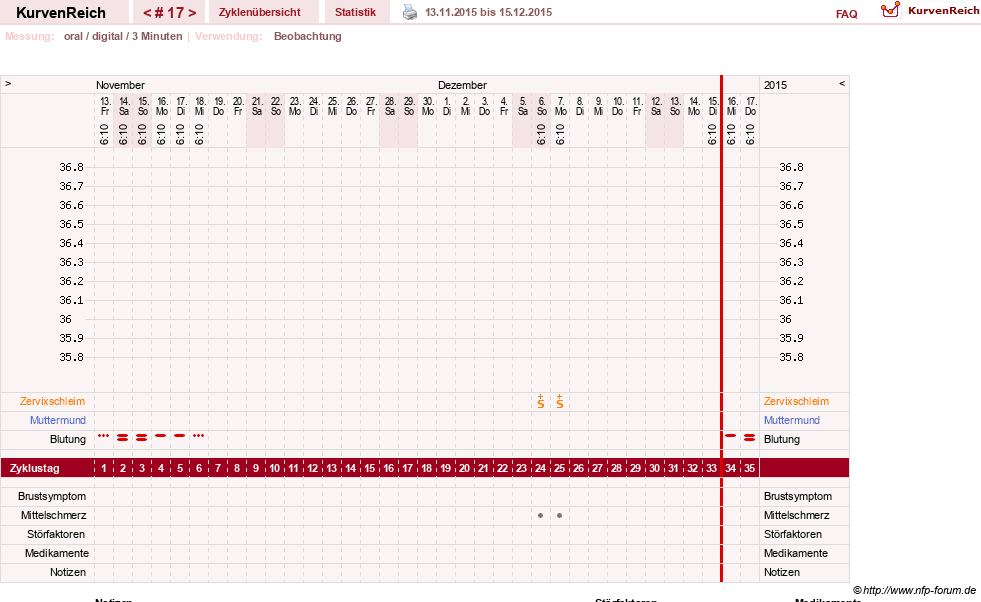981x602 pixels.
Task: Select cycle day 14 in Zyklustag row
Action: point(350,468)
